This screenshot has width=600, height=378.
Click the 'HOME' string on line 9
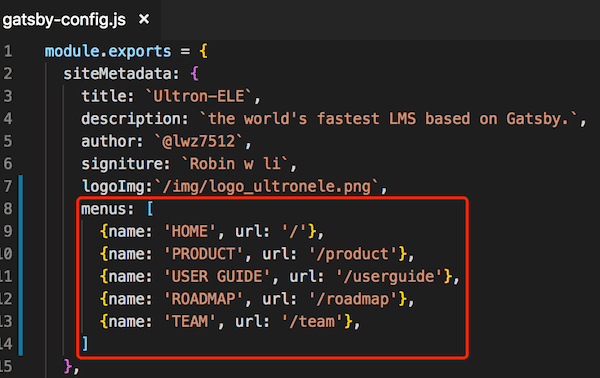pos(190,231)
